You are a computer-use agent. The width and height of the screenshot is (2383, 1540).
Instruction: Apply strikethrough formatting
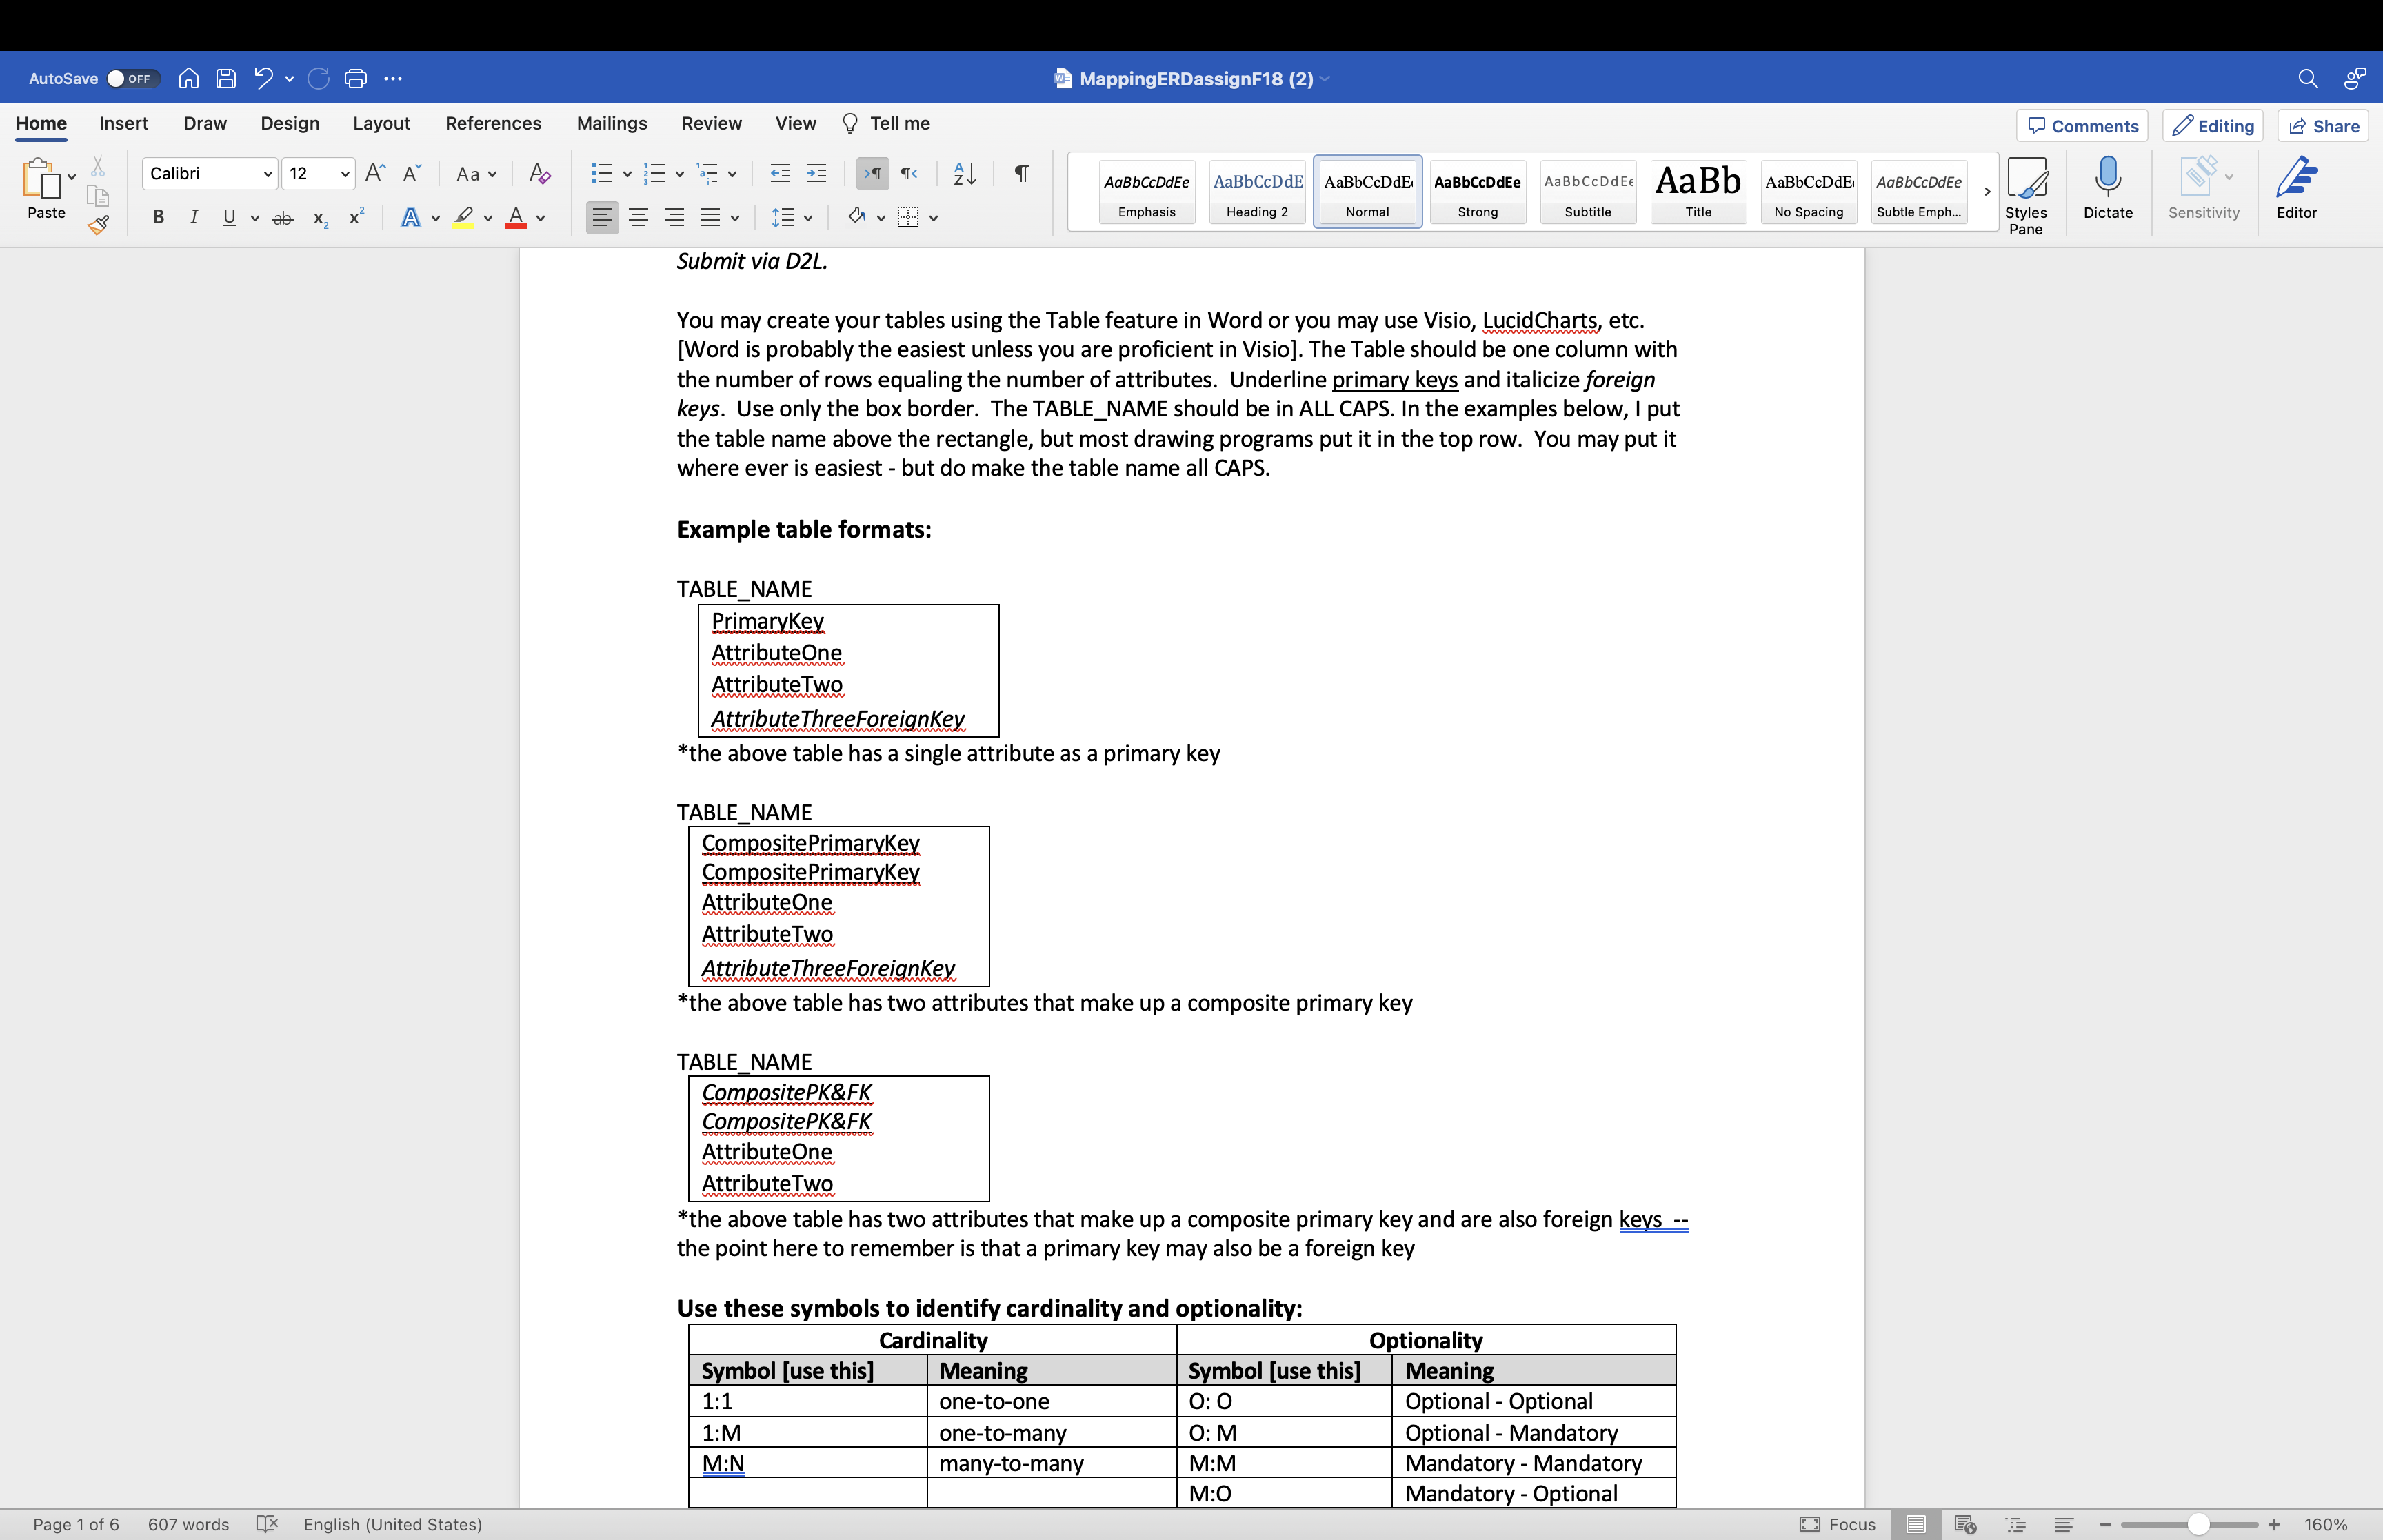[283, 218]
